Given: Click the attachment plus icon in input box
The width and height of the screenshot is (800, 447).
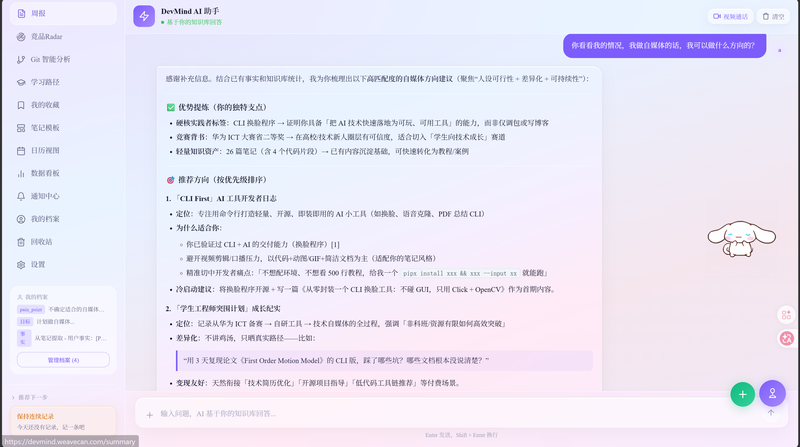Looking at the screenshot, I should click(x=149, y=415).
